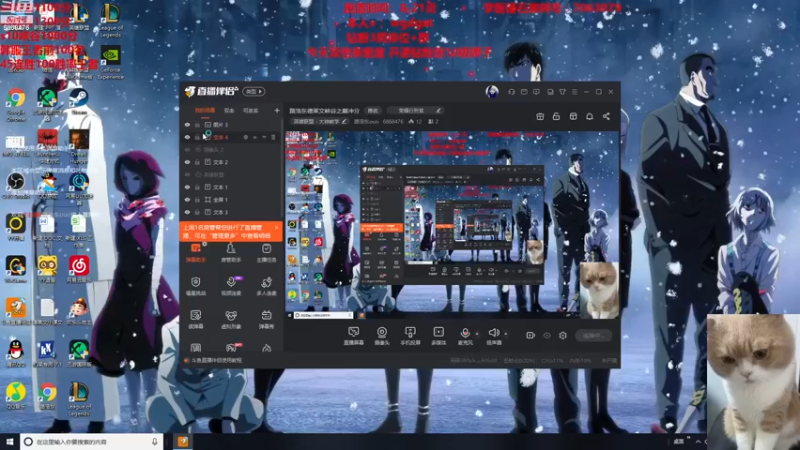Open the 主播任务 checklist tool

click(x=266, y=253)
